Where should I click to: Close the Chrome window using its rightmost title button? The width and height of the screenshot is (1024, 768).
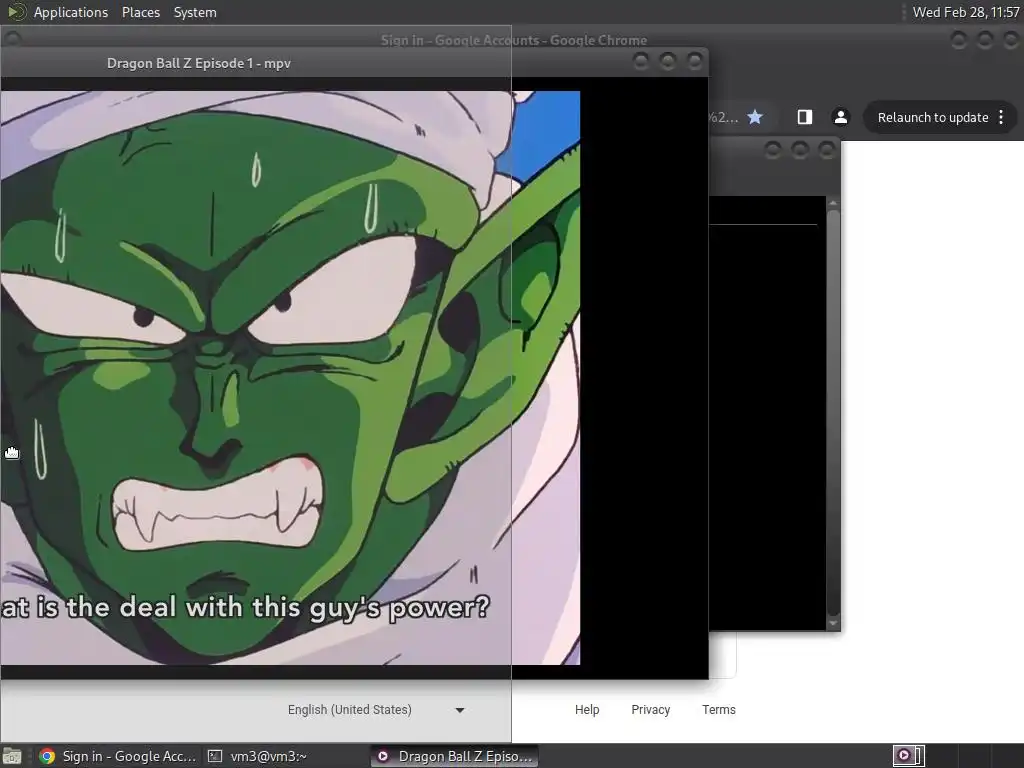tap(1011, 40)
